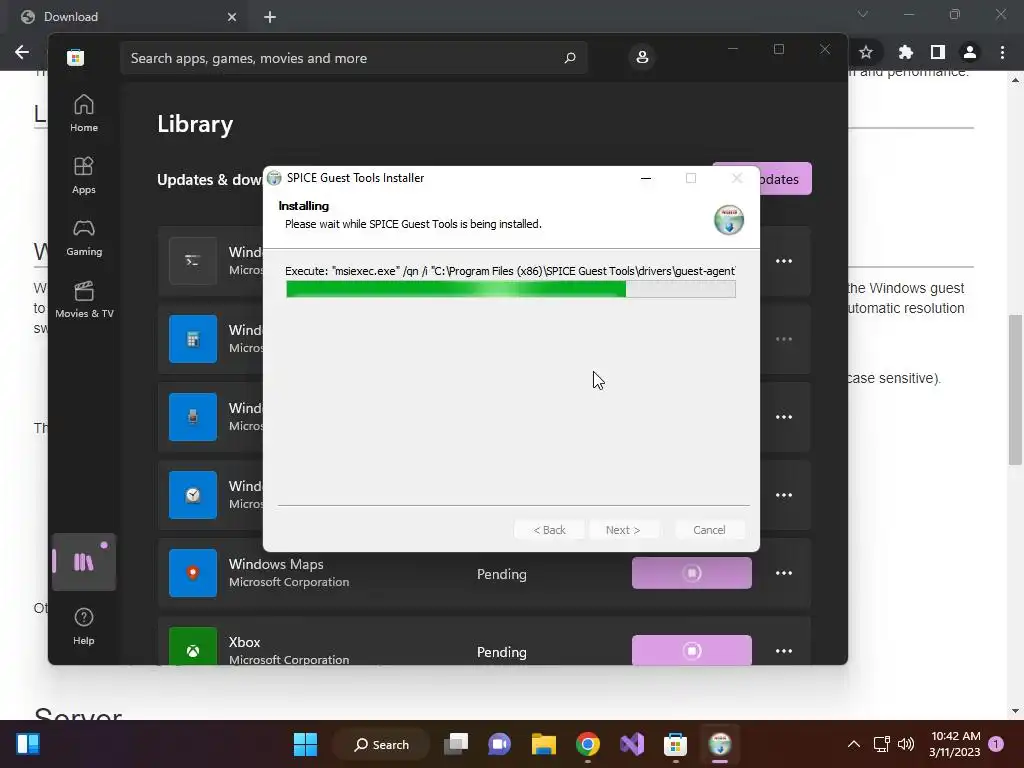Open Task View on taskbar

[x=456, y=744]
